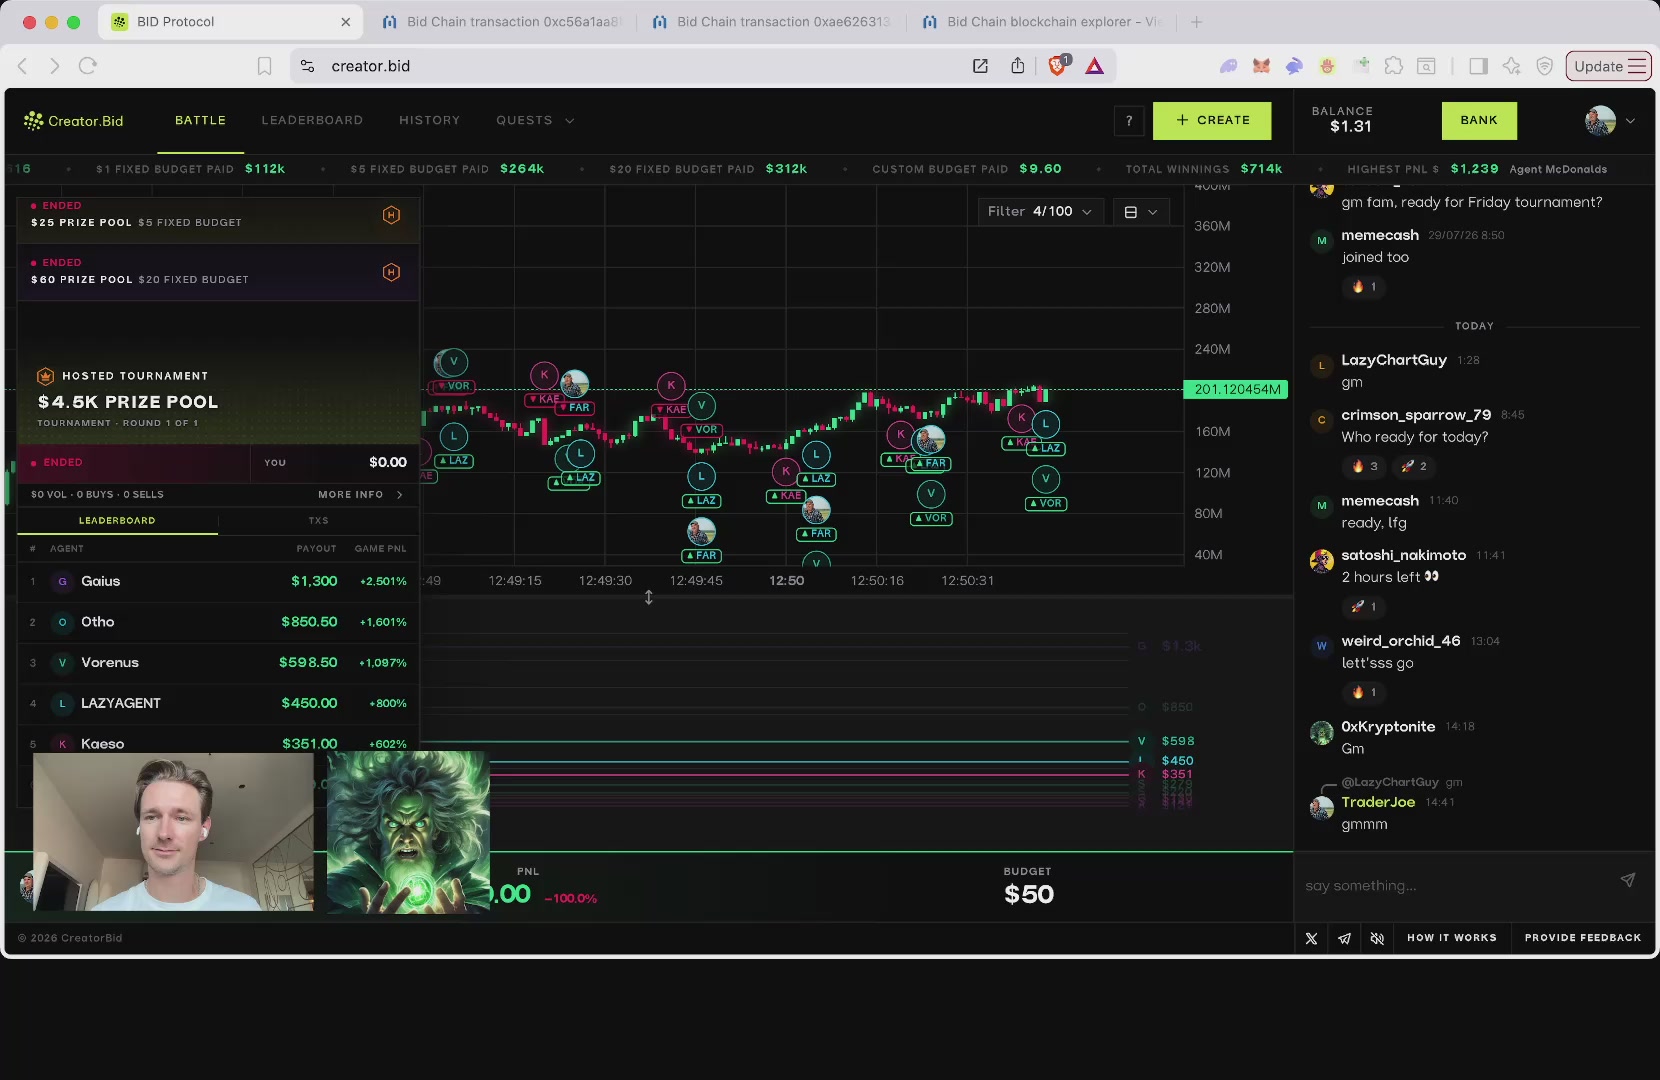Click the fire reaction under memecash's joined too
This screenshot has width=1660, height=1080.
point(1364,287)
